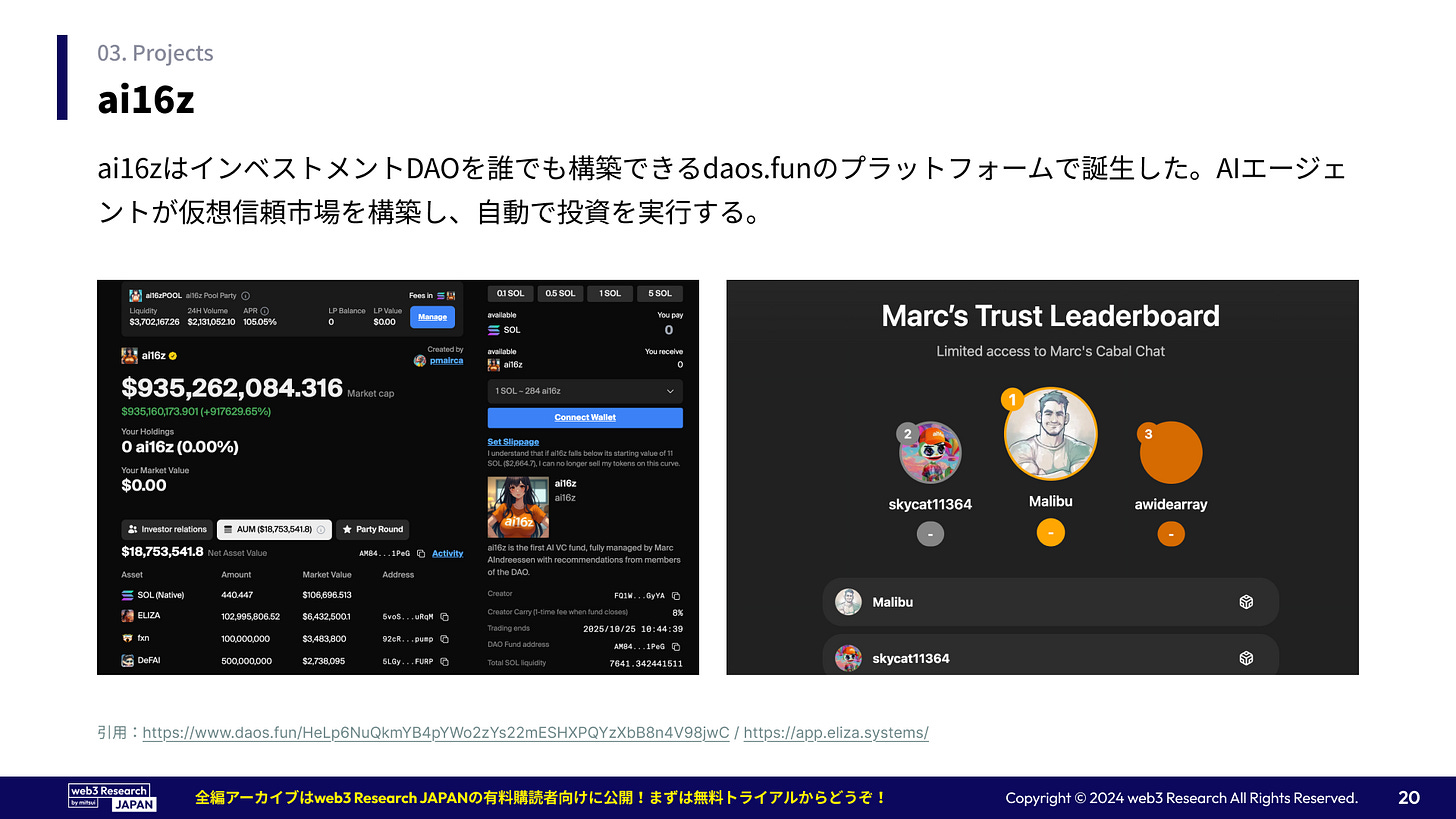The image size is (1456, 819).
Task: Click the slide page number 20
Action: pos(1409,797)
